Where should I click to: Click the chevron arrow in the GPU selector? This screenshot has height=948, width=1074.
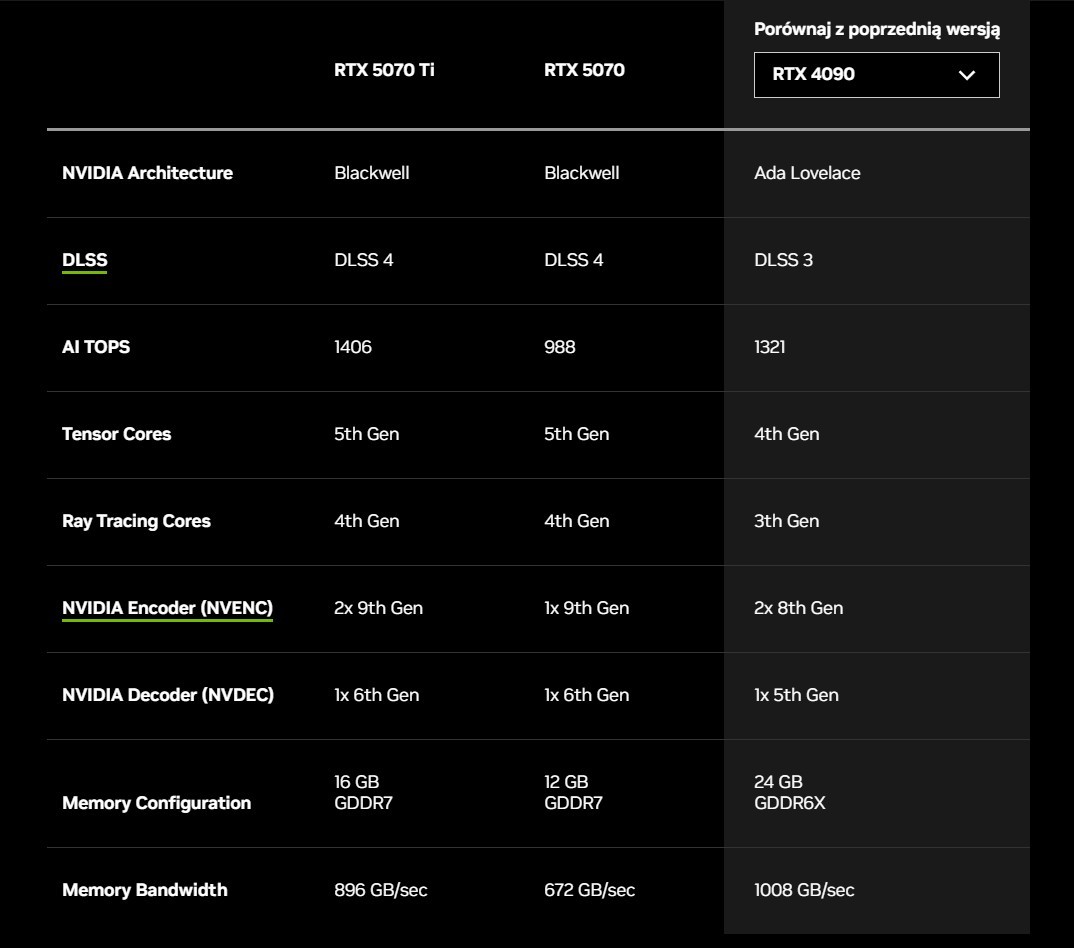966,75
